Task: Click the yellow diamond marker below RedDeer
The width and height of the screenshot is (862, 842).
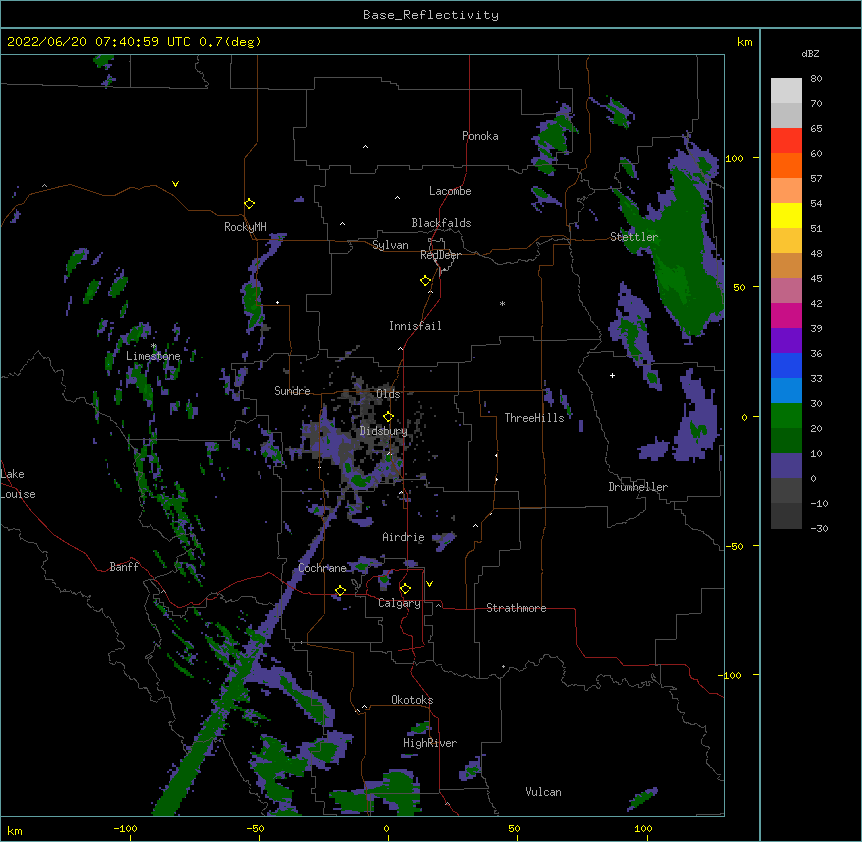Action: 426,280
